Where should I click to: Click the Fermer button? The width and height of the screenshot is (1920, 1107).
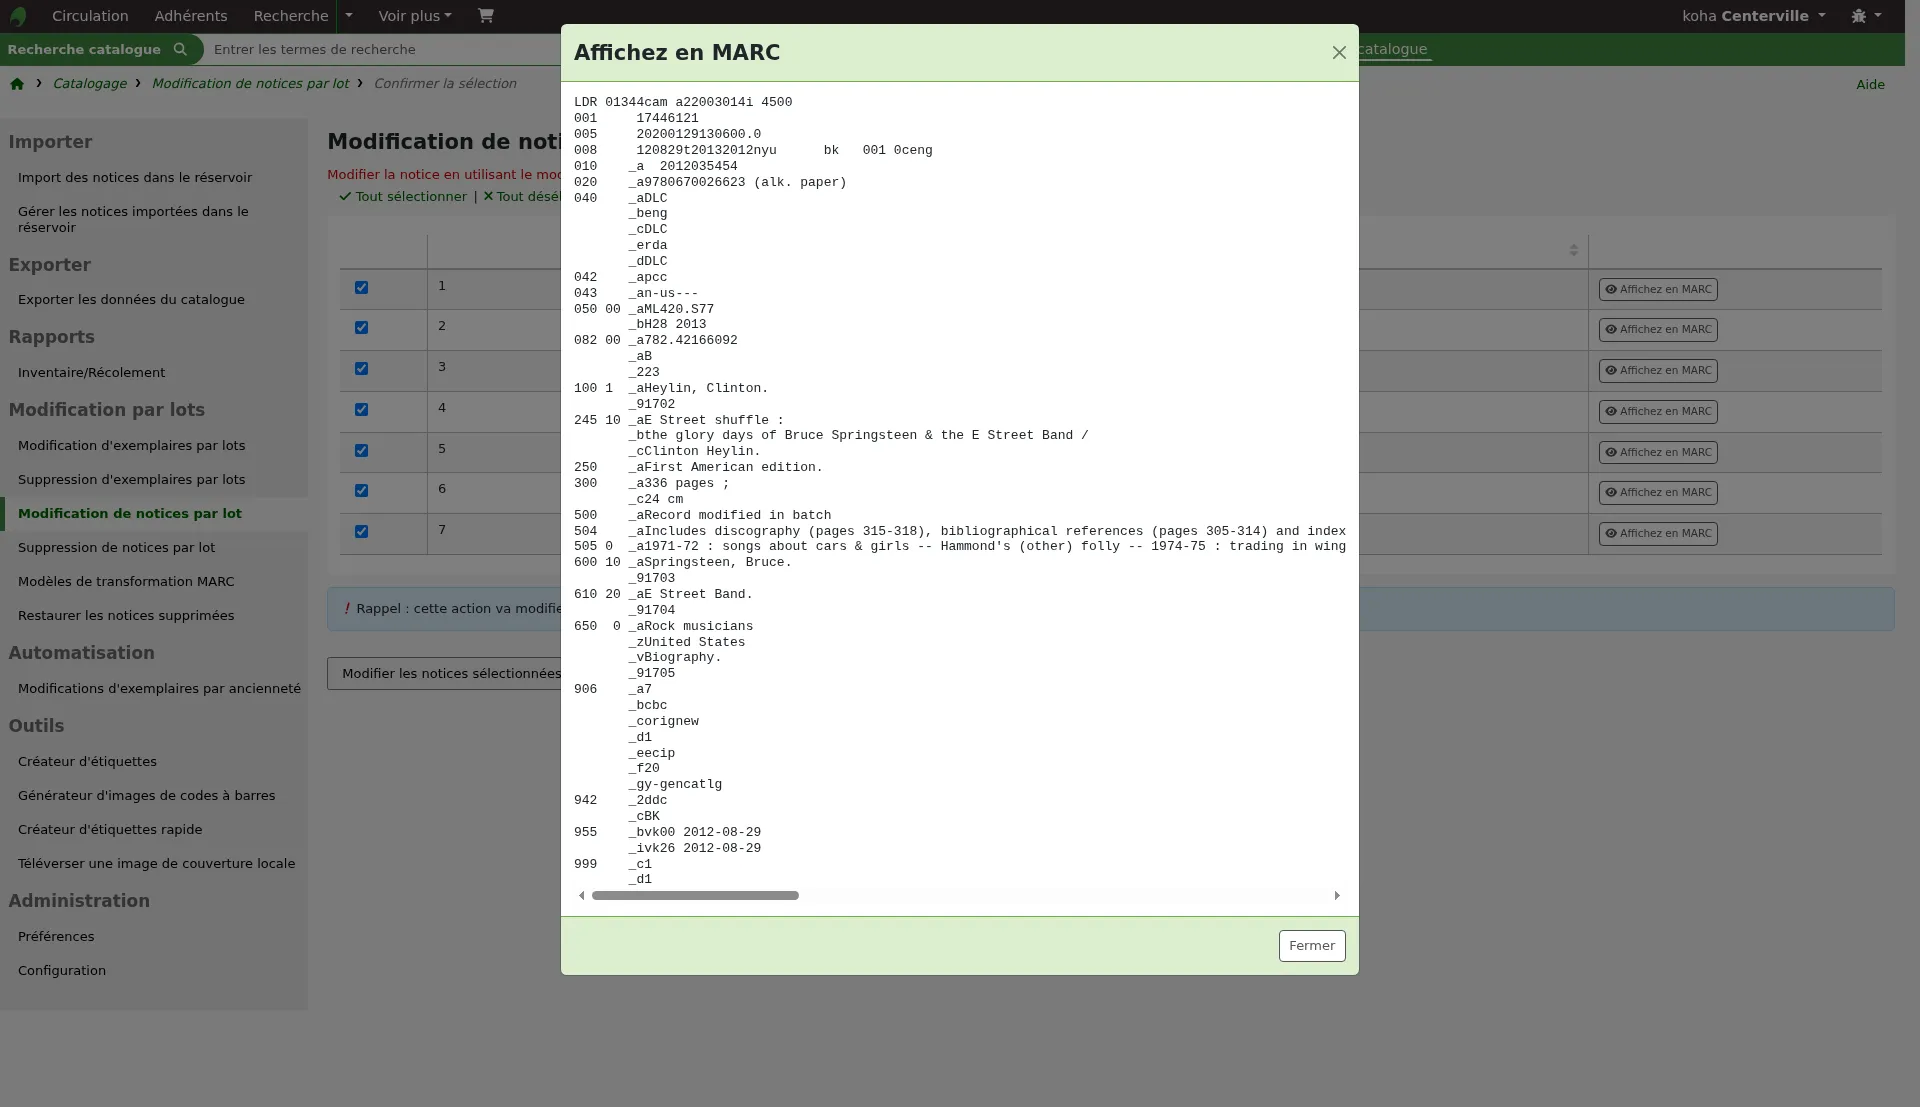point(1312,946)
